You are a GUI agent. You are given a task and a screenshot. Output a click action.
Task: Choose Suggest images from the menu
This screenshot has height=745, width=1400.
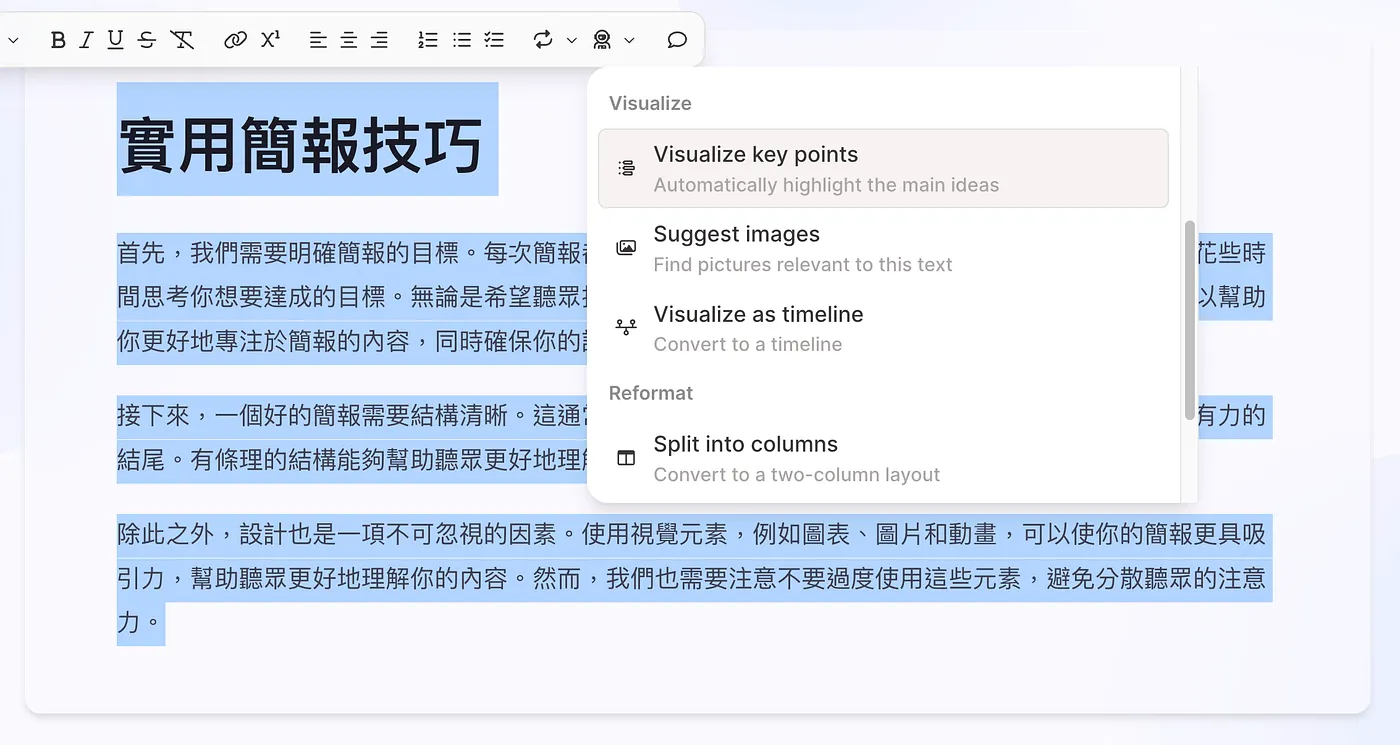tap(883, 248)
